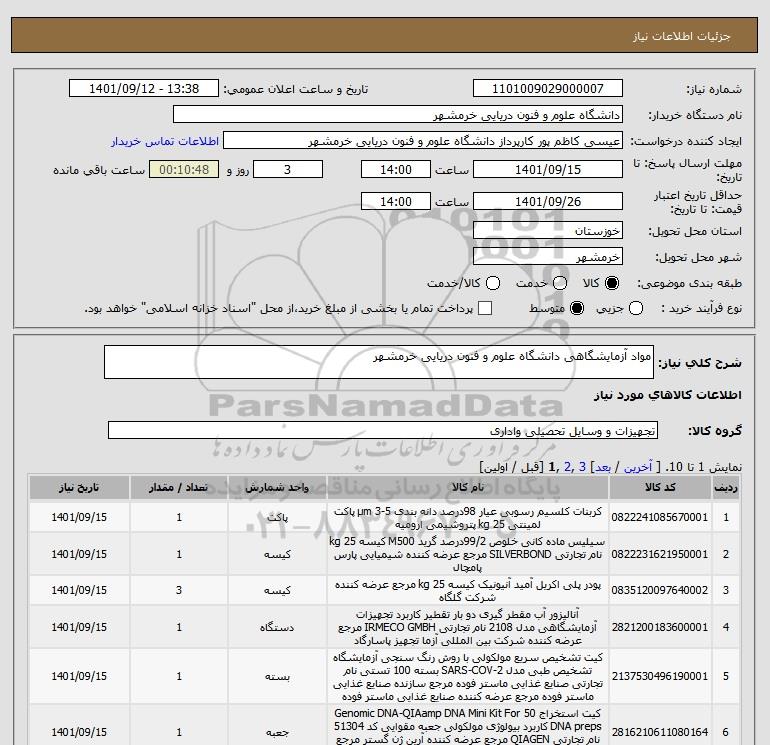The image size is (770, 745).
Task: Click the QIAamp DNA Mini Kit item name
Action: point(468,726)
